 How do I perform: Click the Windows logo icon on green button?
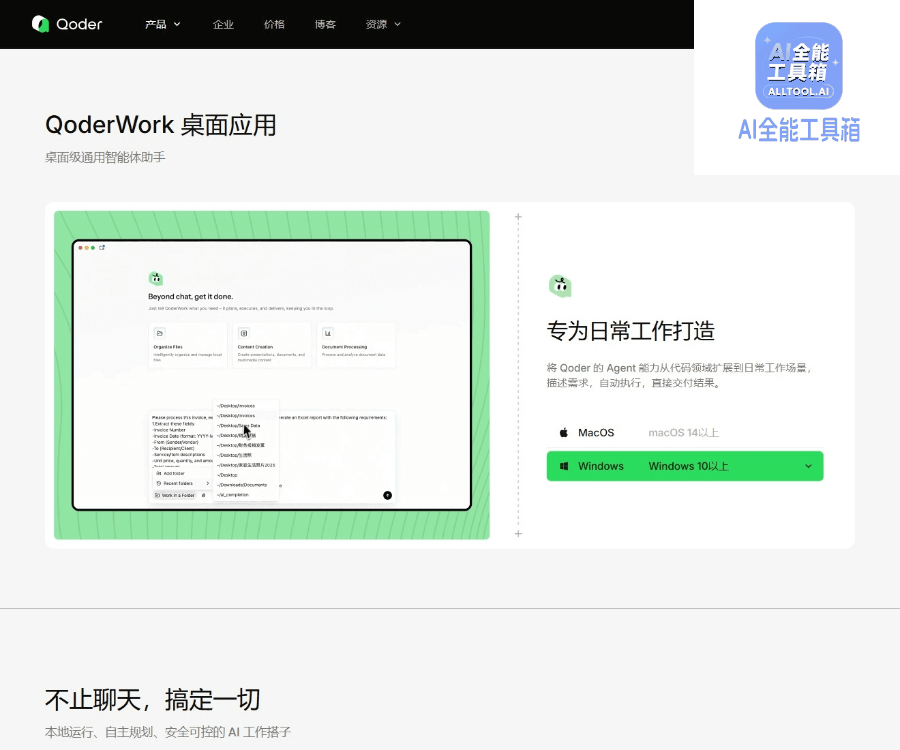pos(564,466)
